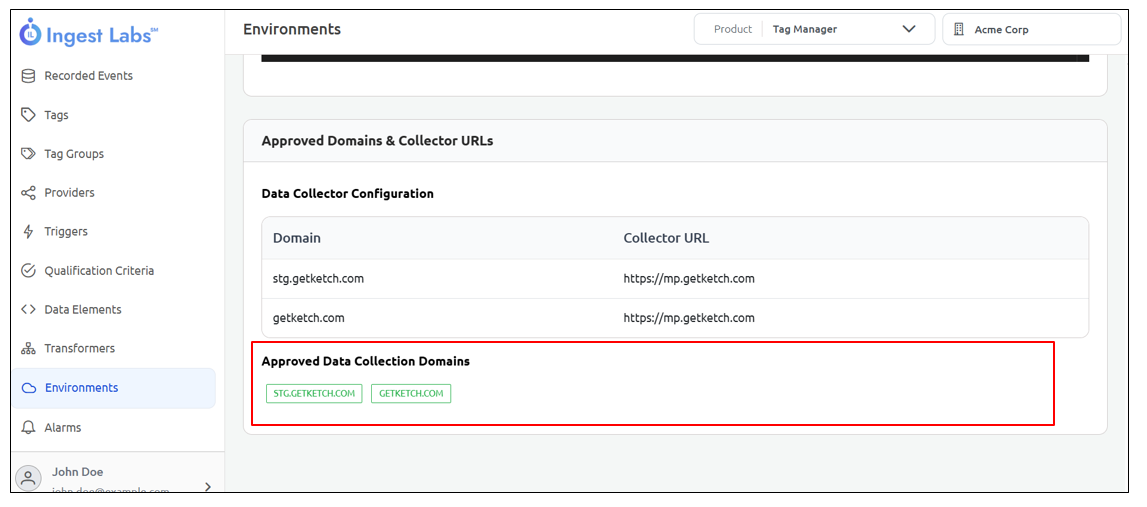Image resolution: width=1147 pixels, height=507 pixels.
Task: Click the Collector URL for getketch.com row
Action: [689, 318]
